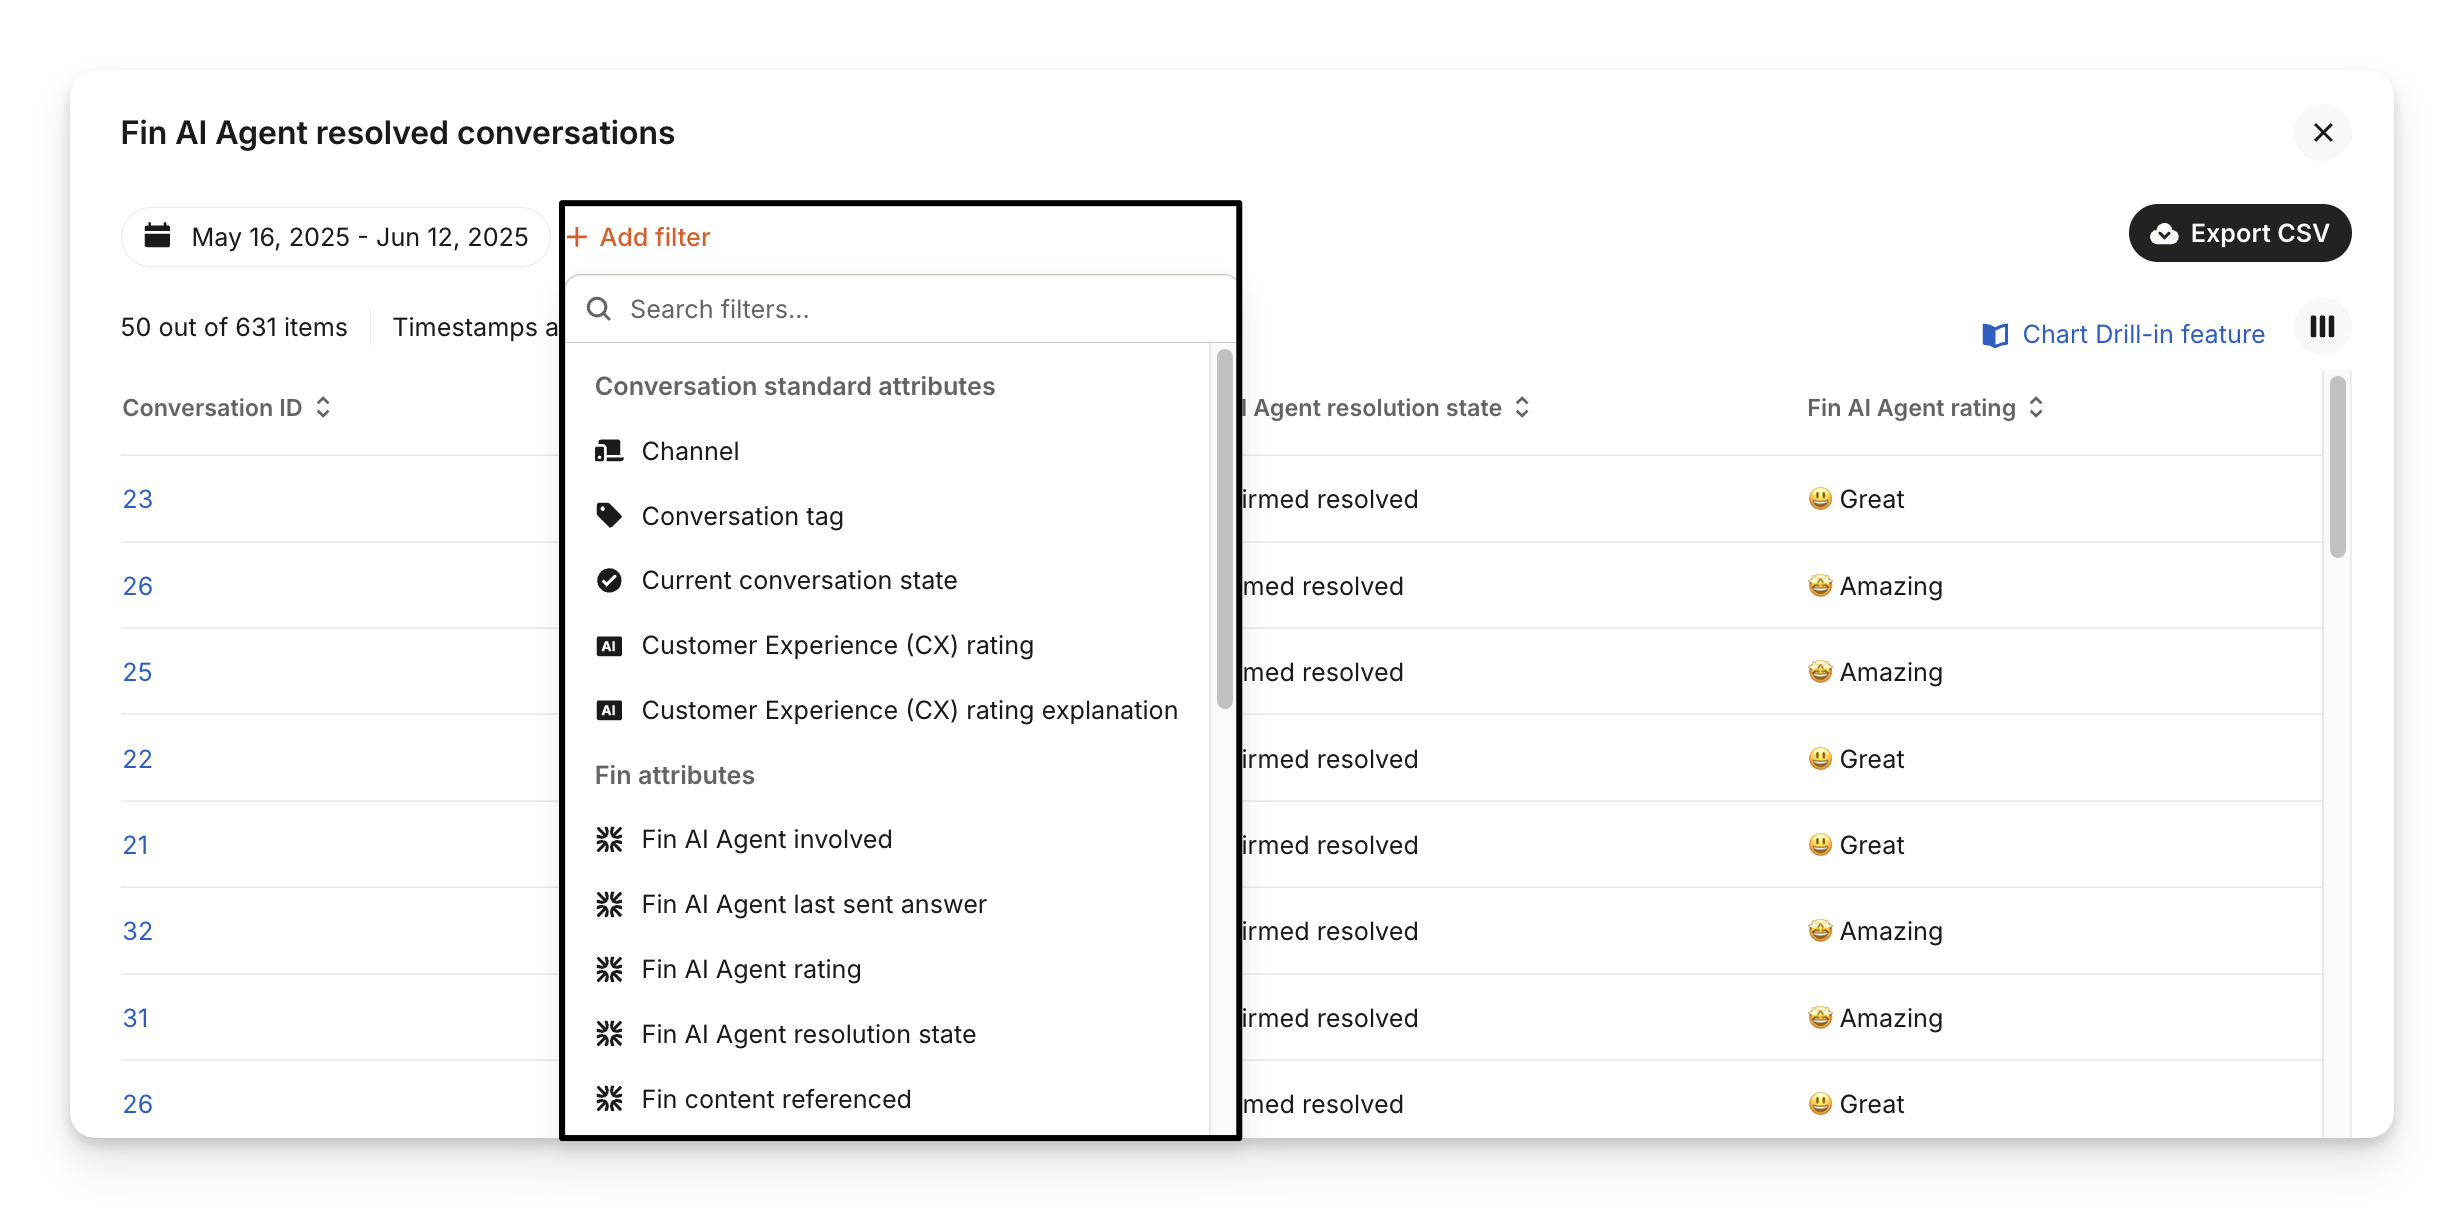Screen dimensions: 2464x1208
Task: Click the magnifier icon in search filters
Action: click(x=599, y=309)
